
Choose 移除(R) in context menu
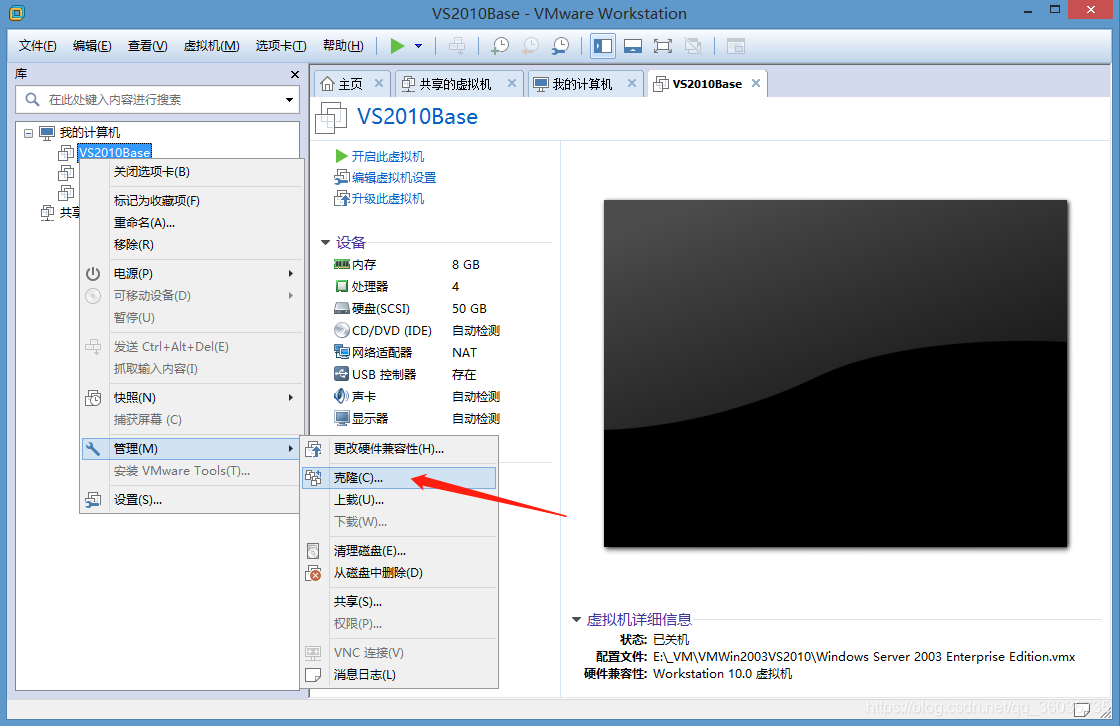(191, 245)
